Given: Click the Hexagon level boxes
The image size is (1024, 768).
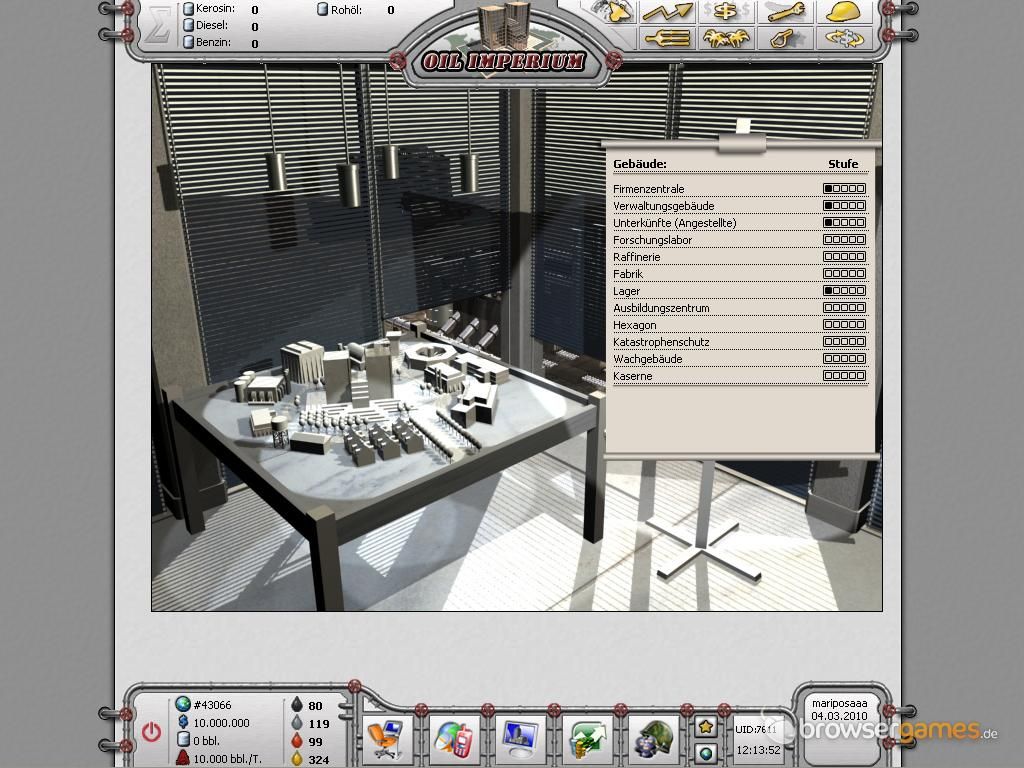Looking at the screenshot, I should (x=844, y=325).
